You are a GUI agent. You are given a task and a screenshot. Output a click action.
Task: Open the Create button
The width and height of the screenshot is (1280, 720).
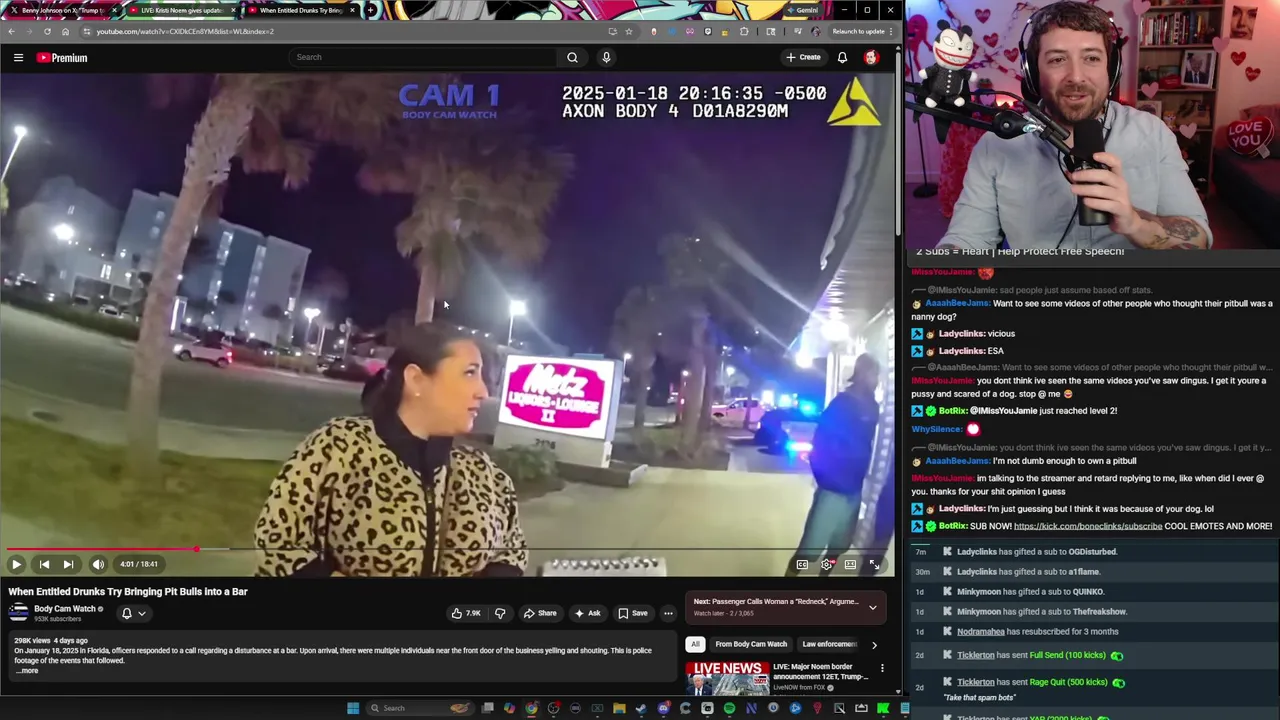click(x=803, y=57)
